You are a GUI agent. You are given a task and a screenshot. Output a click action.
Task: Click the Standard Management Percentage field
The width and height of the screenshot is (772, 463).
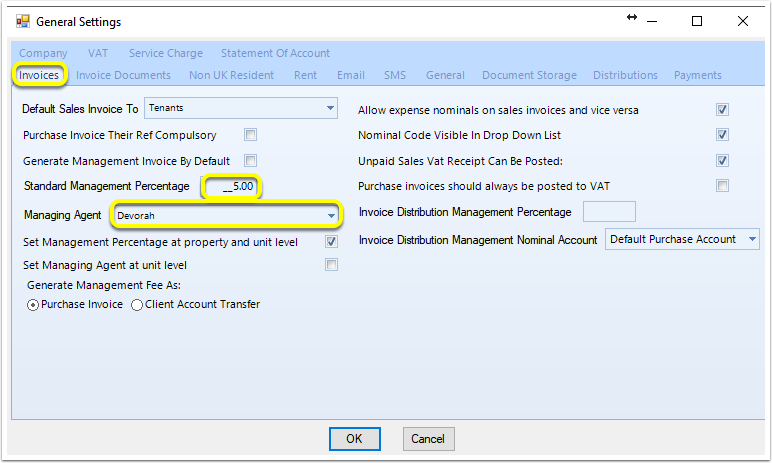pyautogui.click(x=231, y=187)
